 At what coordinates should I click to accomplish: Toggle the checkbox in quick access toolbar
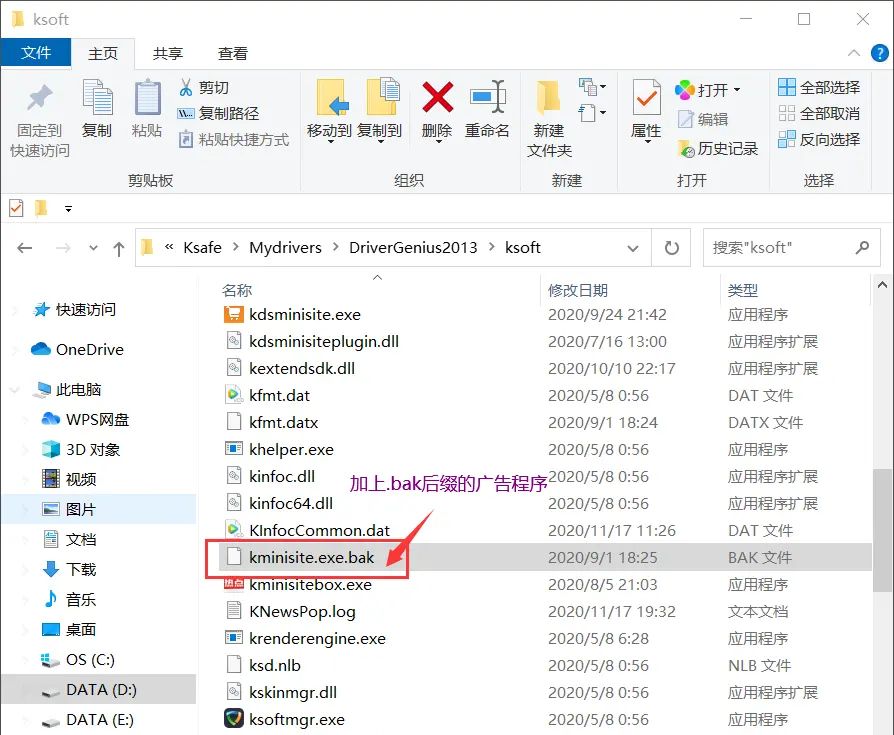tap(16, 208)
